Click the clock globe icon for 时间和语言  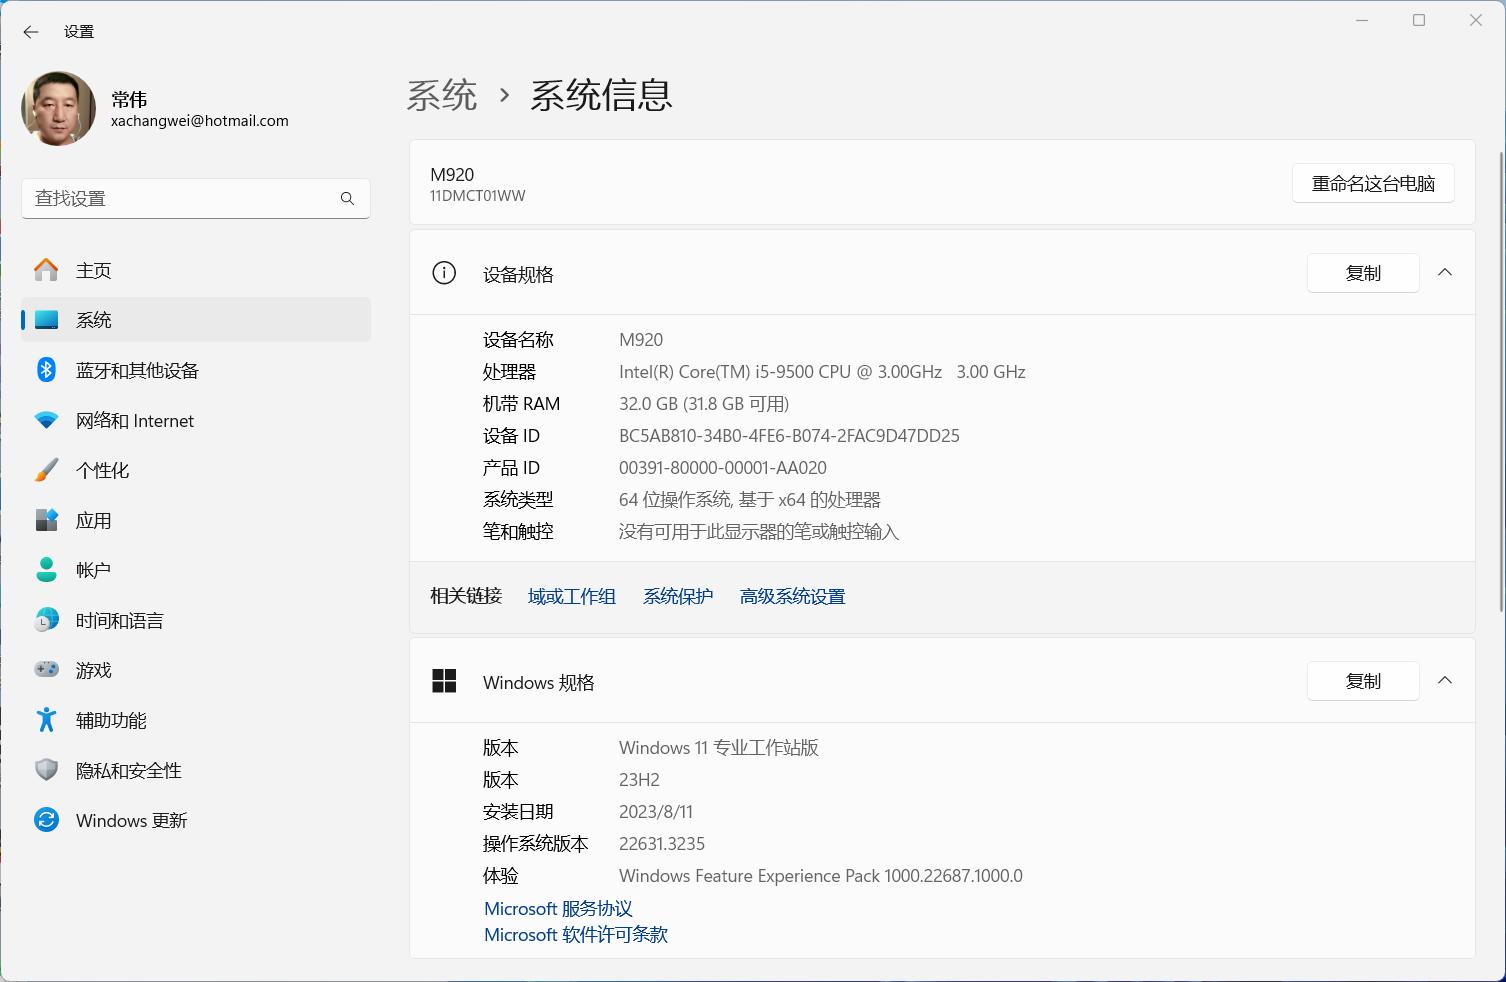(46, 620)
